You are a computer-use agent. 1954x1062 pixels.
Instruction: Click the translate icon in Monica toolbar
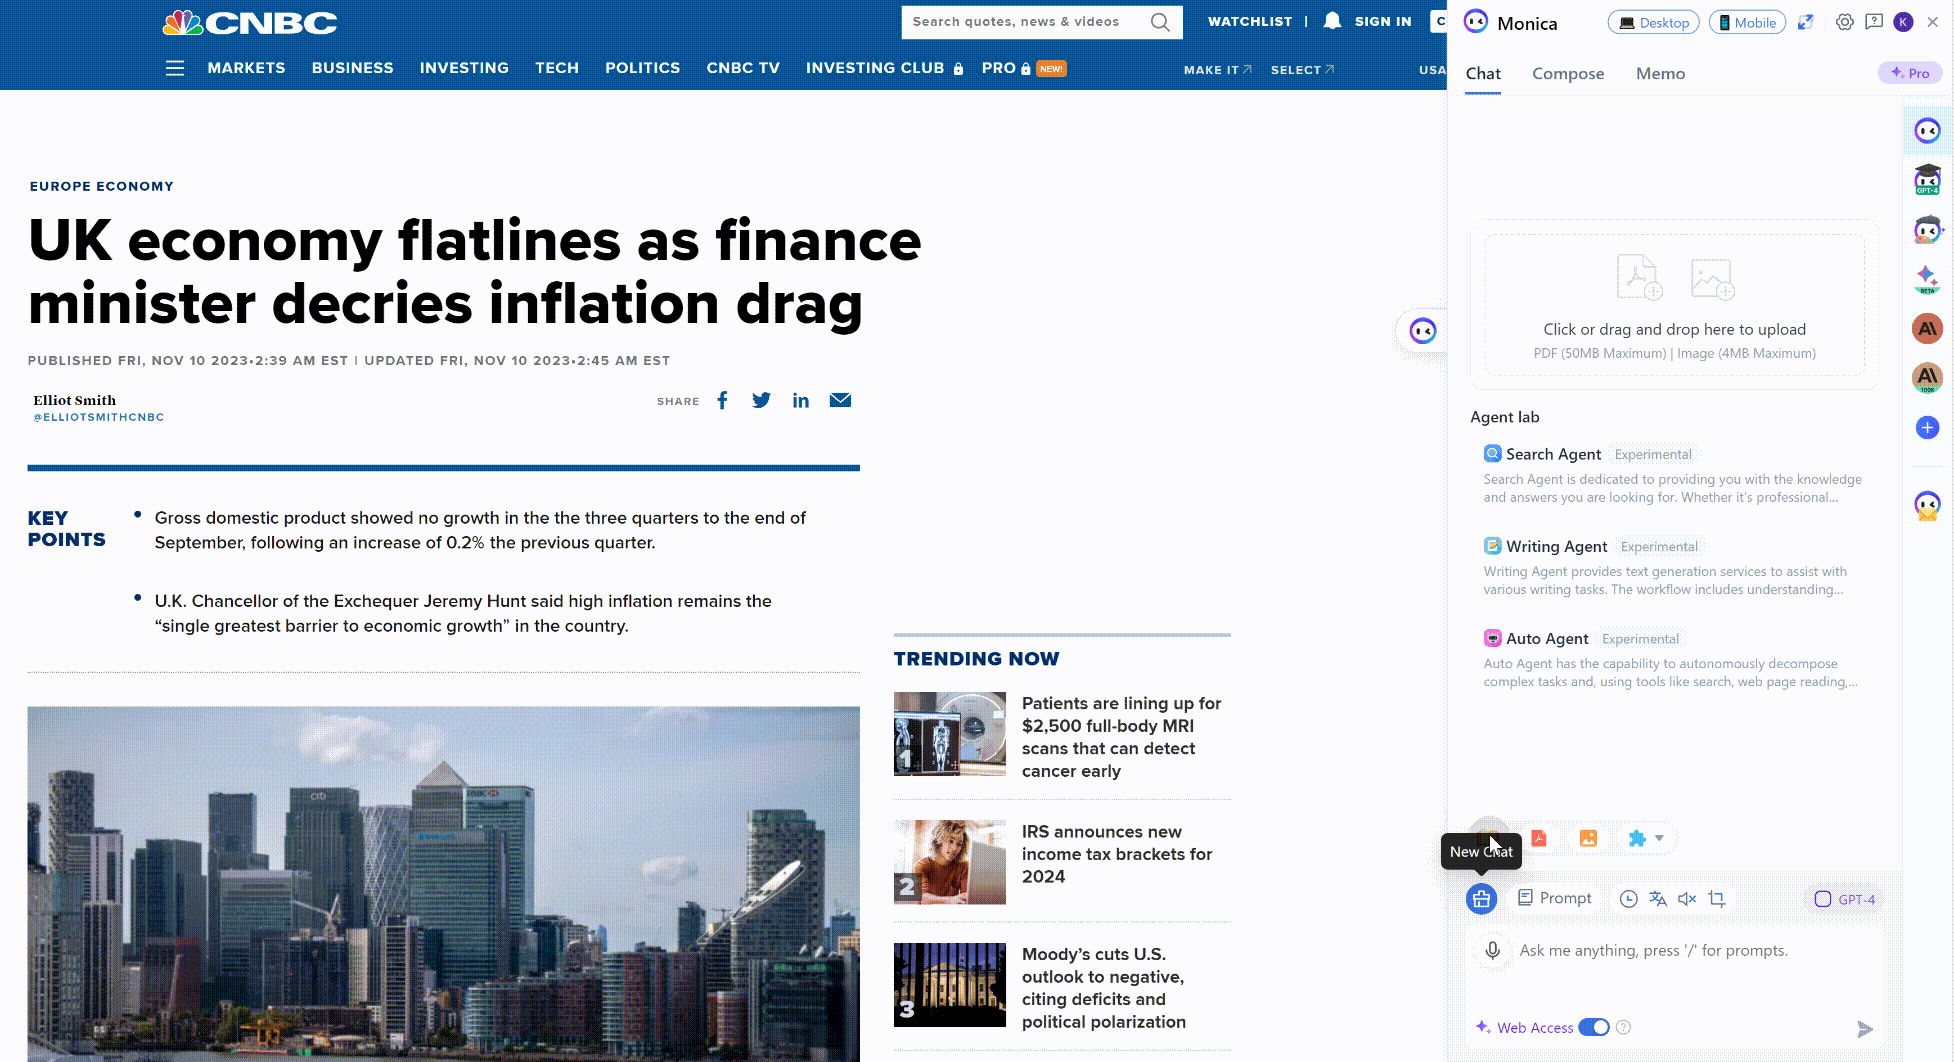(x=1658, y=899)
